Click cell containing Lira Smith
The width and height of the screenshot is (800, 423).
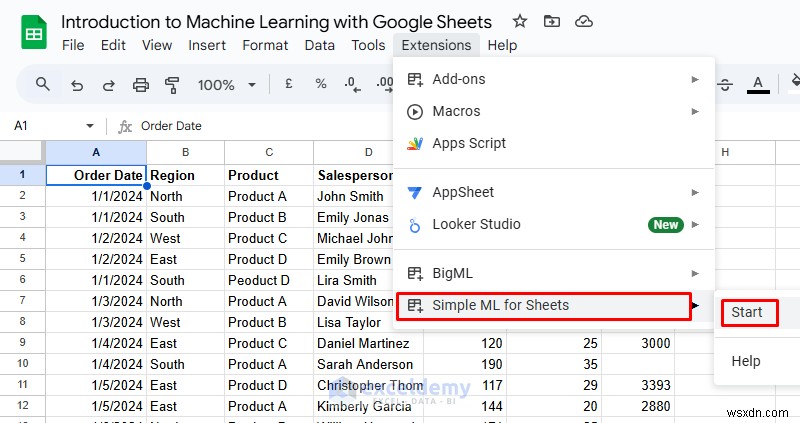click(354, 280)
